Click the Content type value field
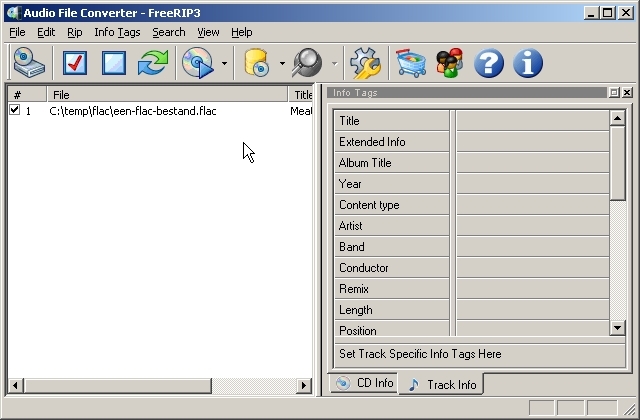 (x=533, y=204)
